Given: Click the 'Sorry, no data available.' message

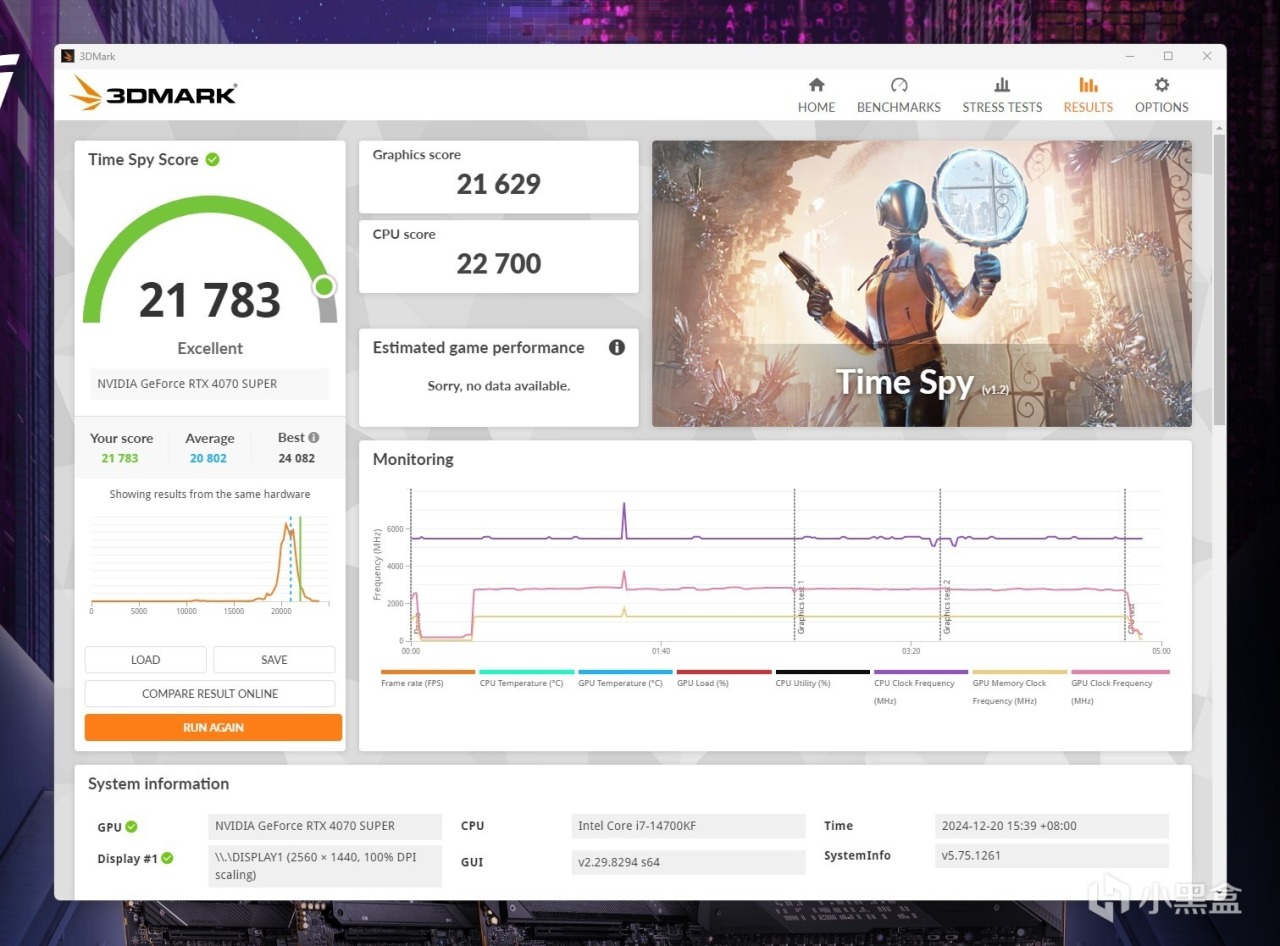Looking at the screenshot, I should pyautogui.click(x=499, y=386).
